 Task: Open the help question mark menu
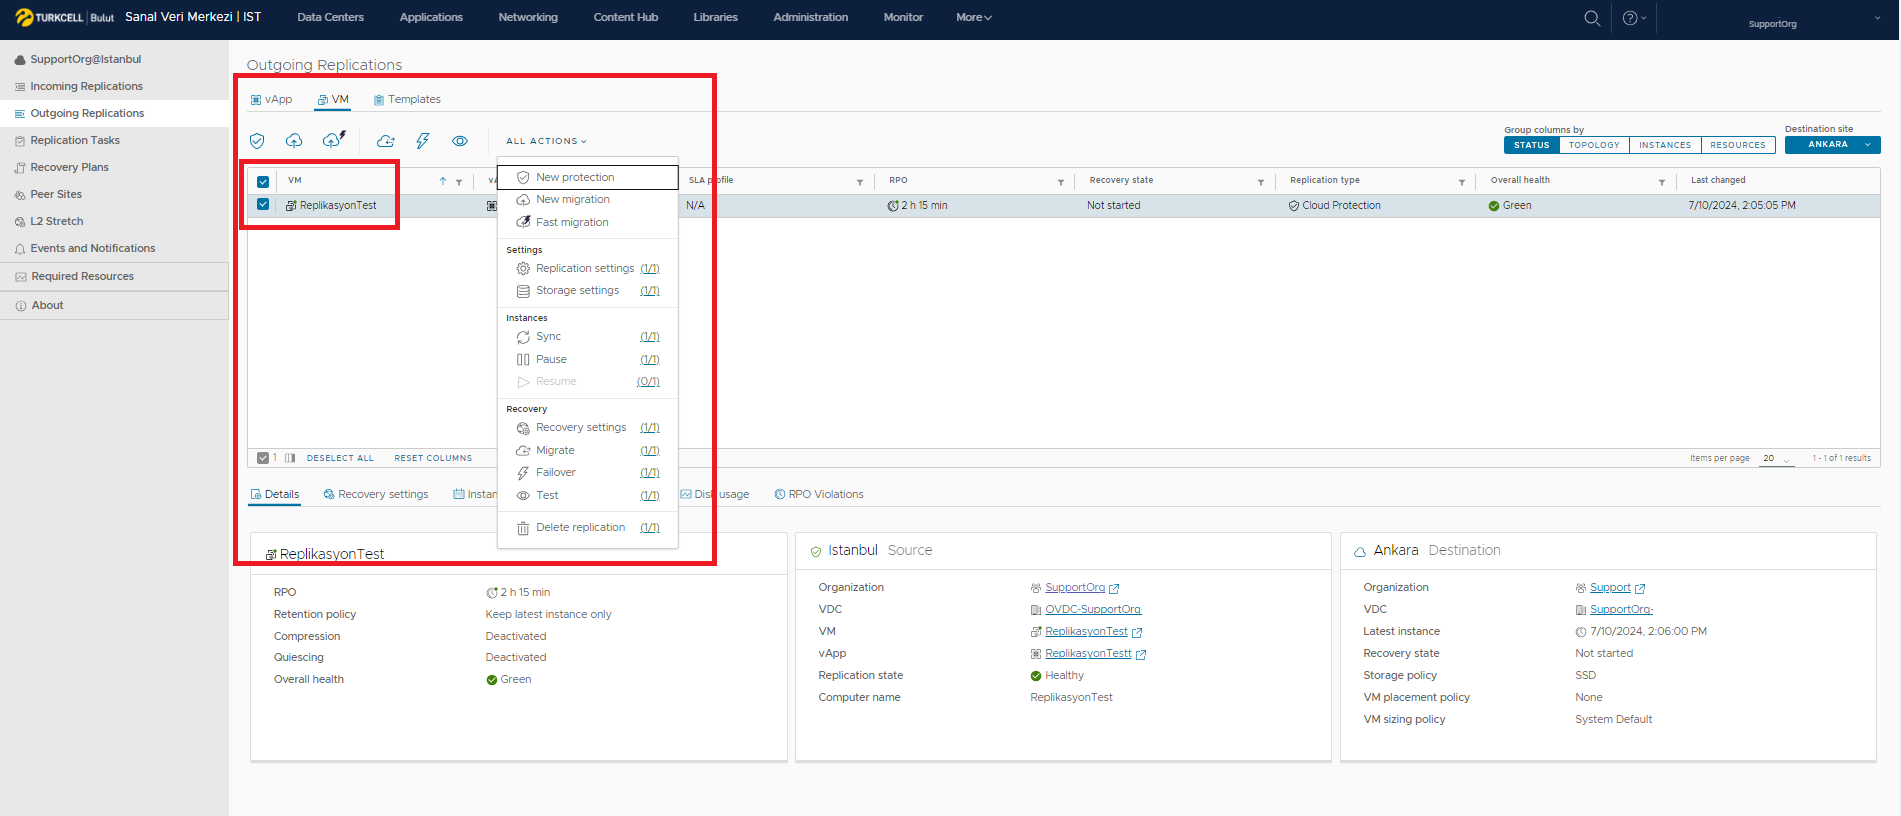click(1634, 18)
